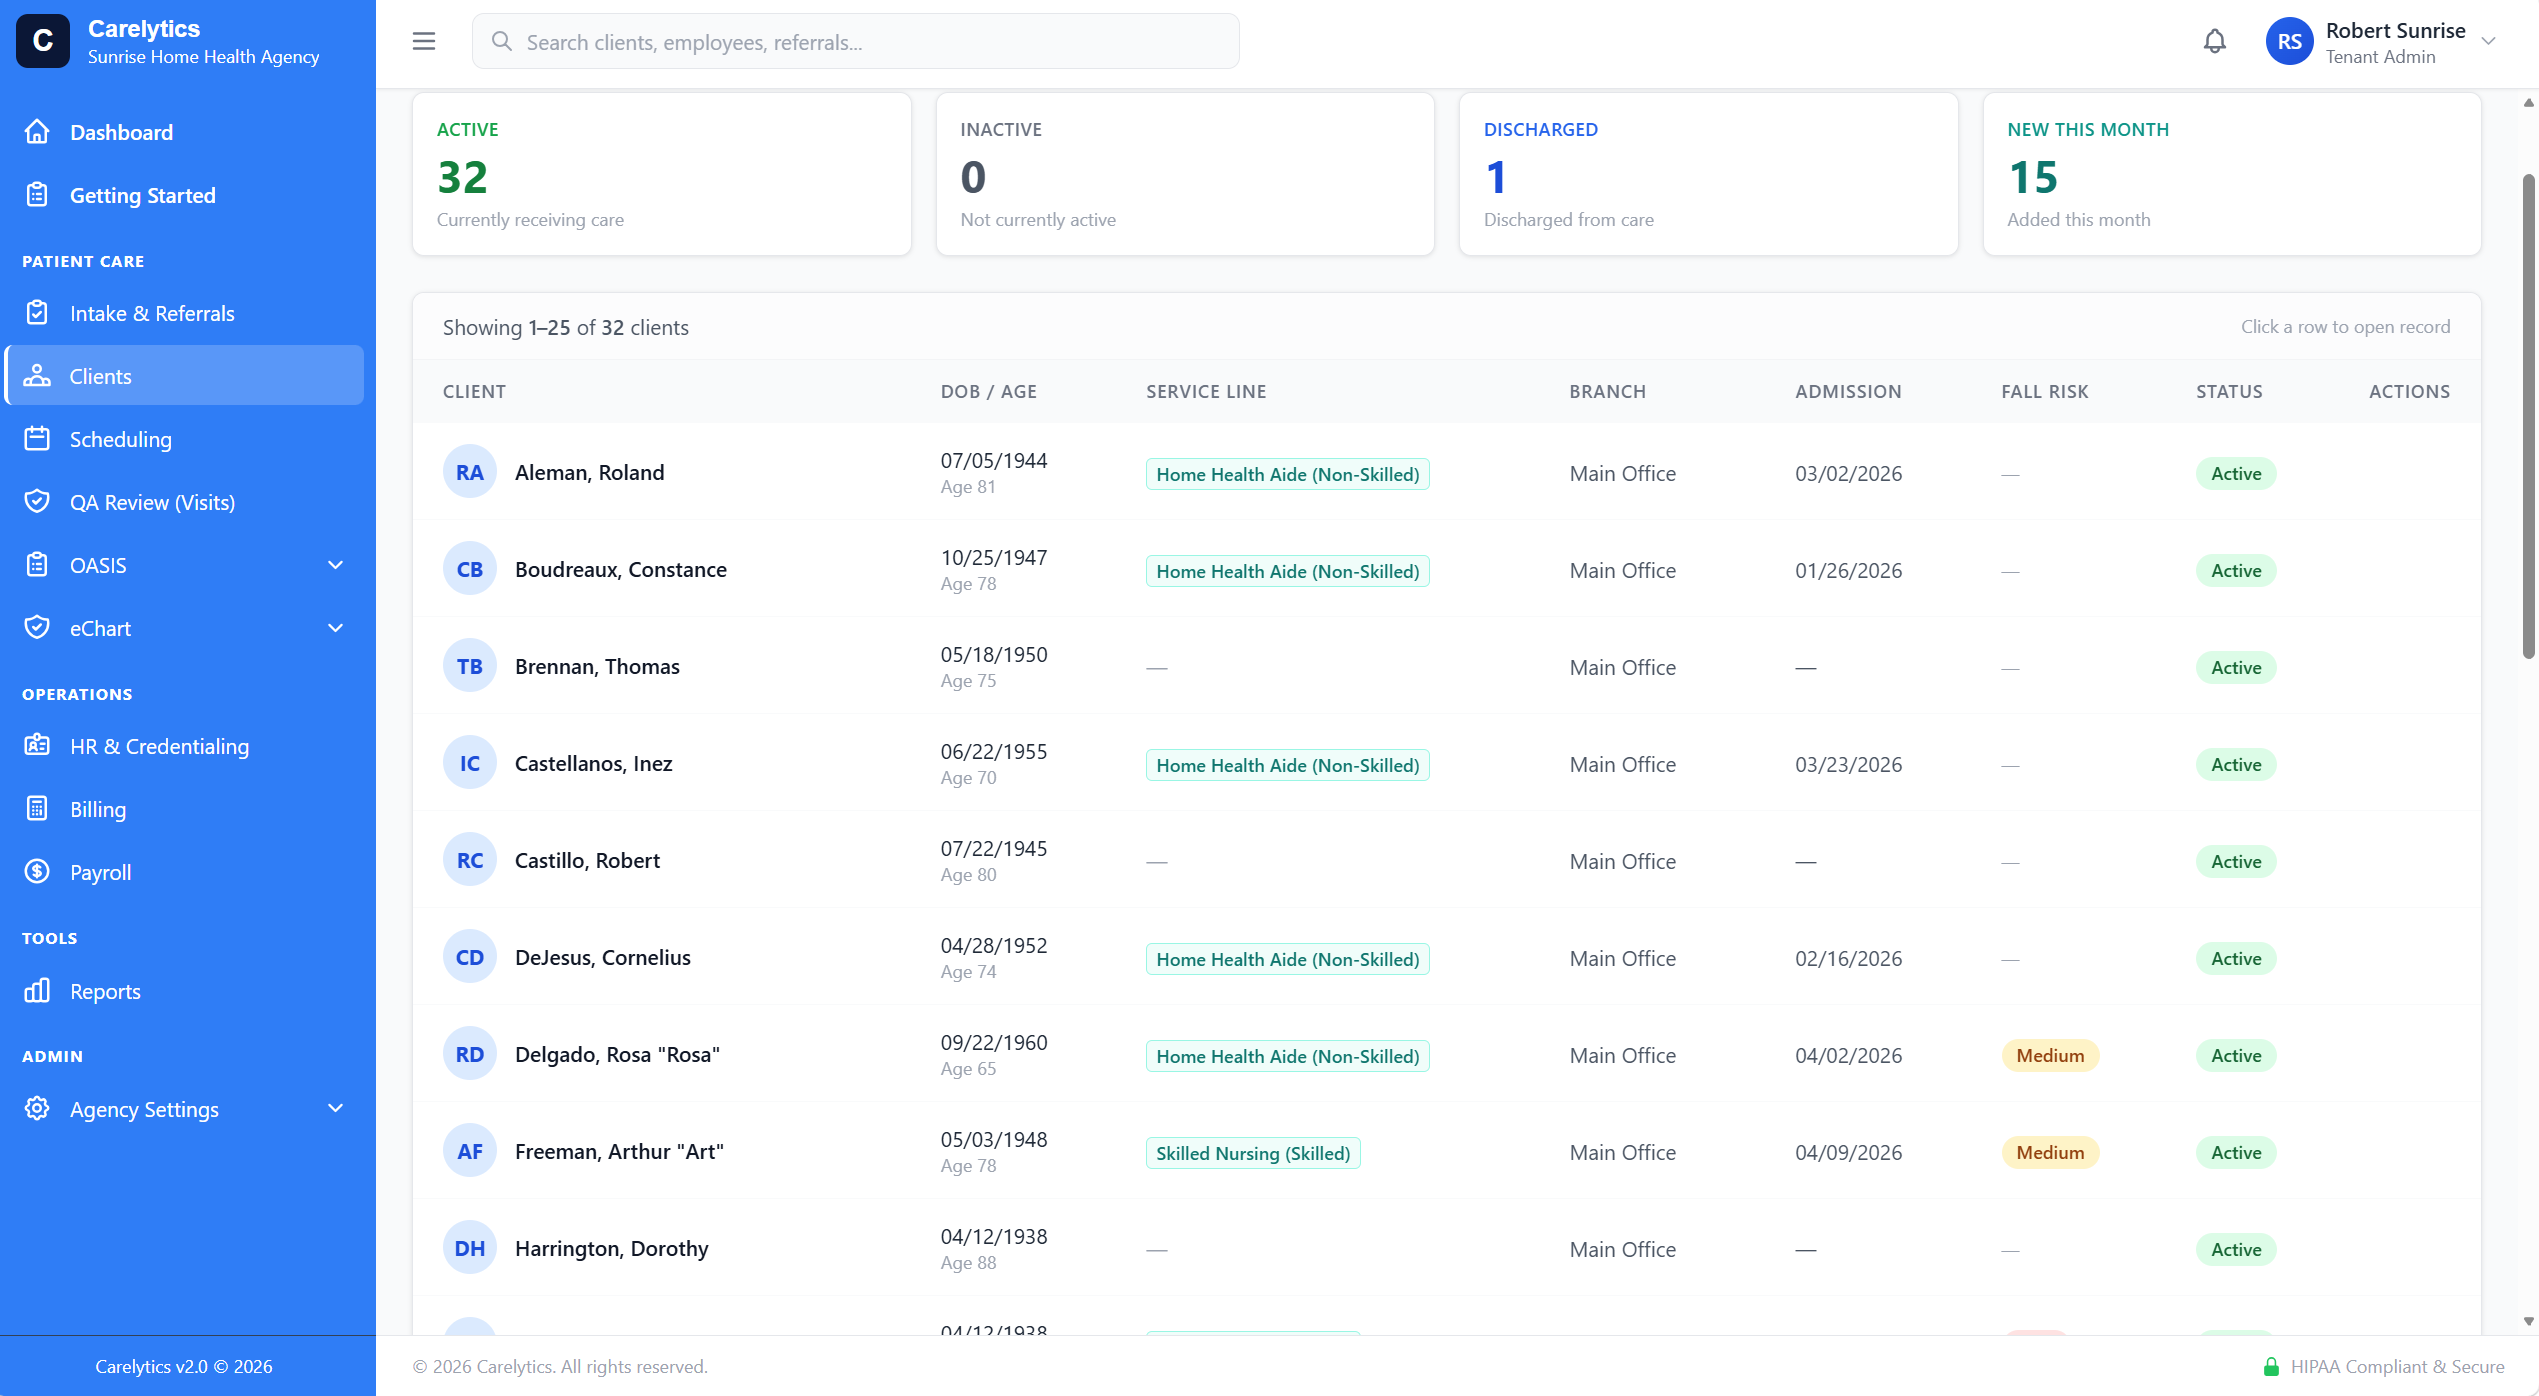
Task: Click the Payroll dollar icon
Action: point(37,872)
